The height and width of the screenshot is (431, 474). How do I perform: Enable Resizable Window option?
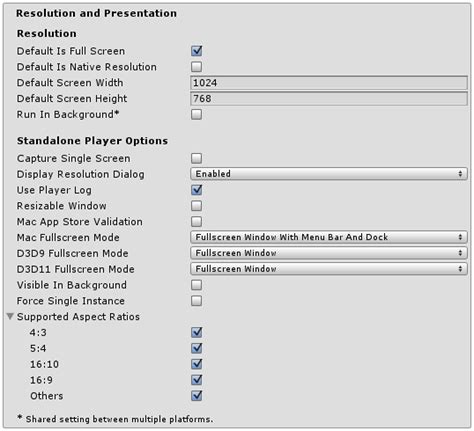tap(196, 206)
